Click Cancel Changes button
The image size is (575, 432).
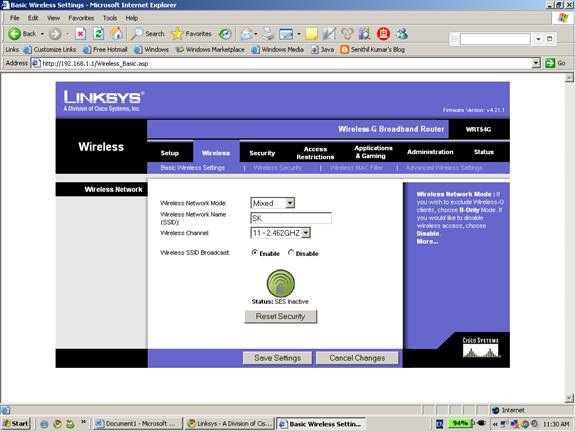(x=357, y=358)
